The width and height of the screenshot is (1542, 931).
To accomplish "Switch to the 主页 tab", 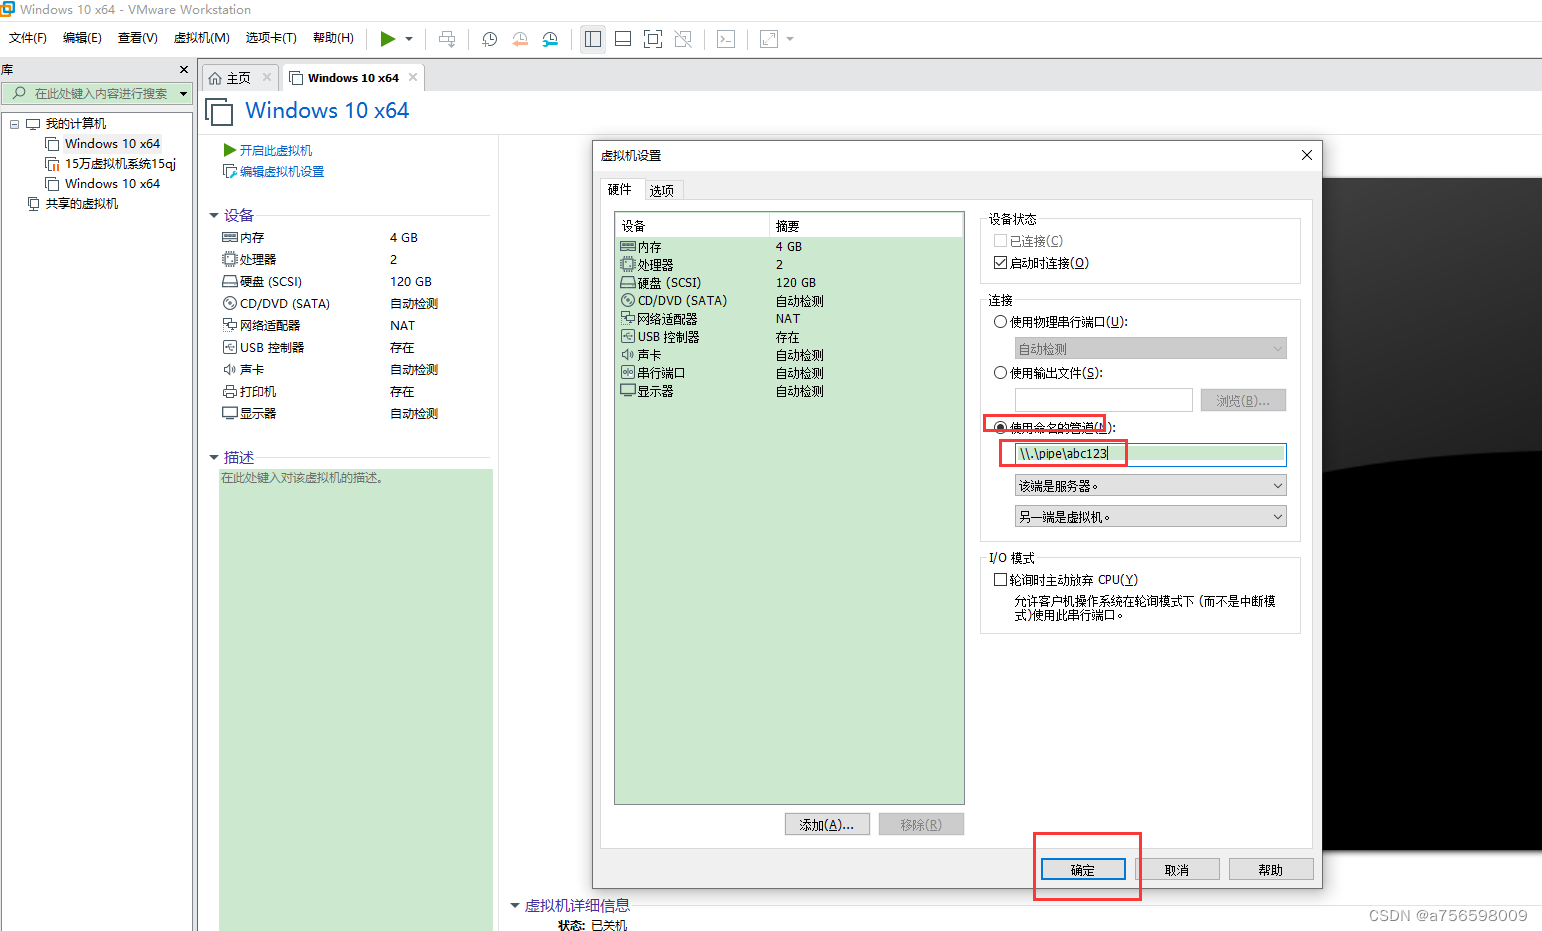I will (238, 78).
